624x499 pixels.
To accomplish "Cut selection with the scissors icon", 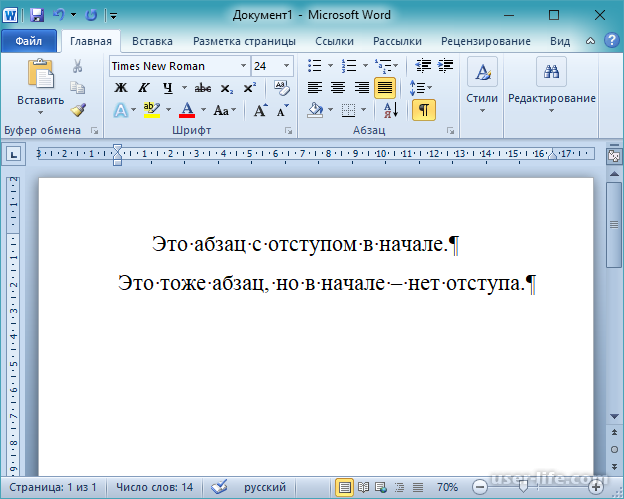I will point(78,66).
